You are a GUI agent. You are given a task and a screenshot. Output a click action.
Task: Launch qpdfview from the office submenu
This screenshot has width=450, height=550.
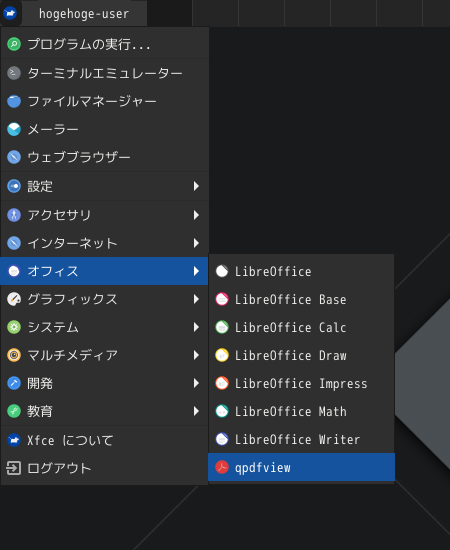coord(301,467)
